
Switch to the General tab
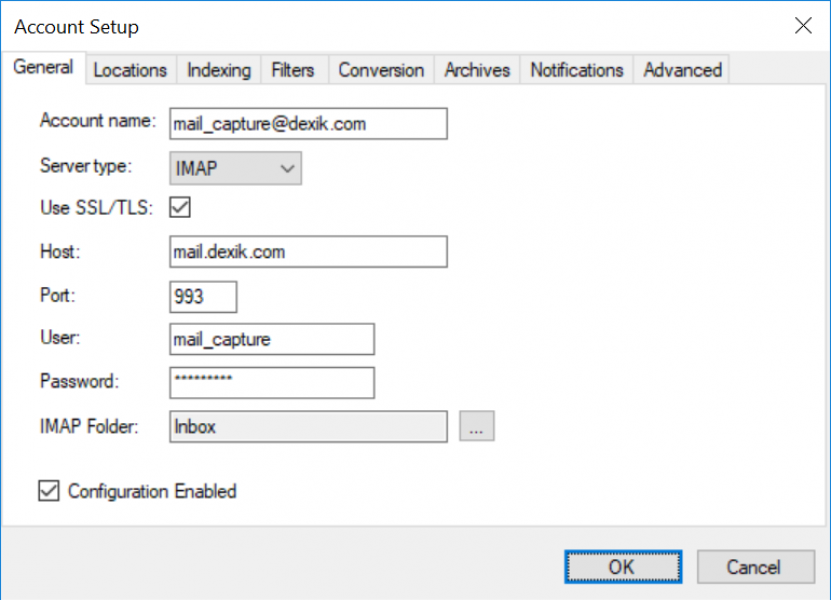(x=43, y=68)
